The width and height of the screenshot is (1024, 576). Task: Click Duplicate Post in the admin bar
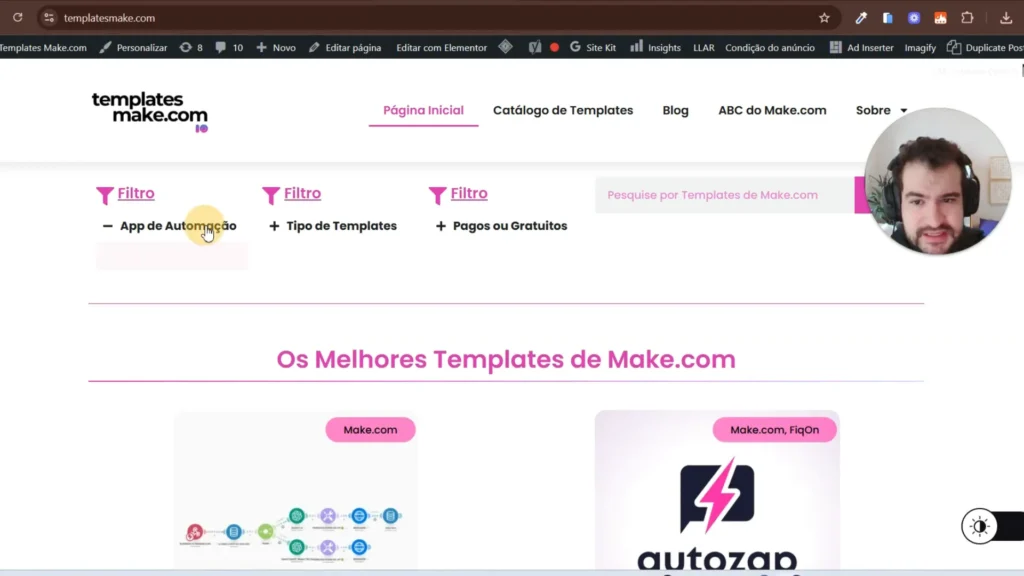(985, 48)
